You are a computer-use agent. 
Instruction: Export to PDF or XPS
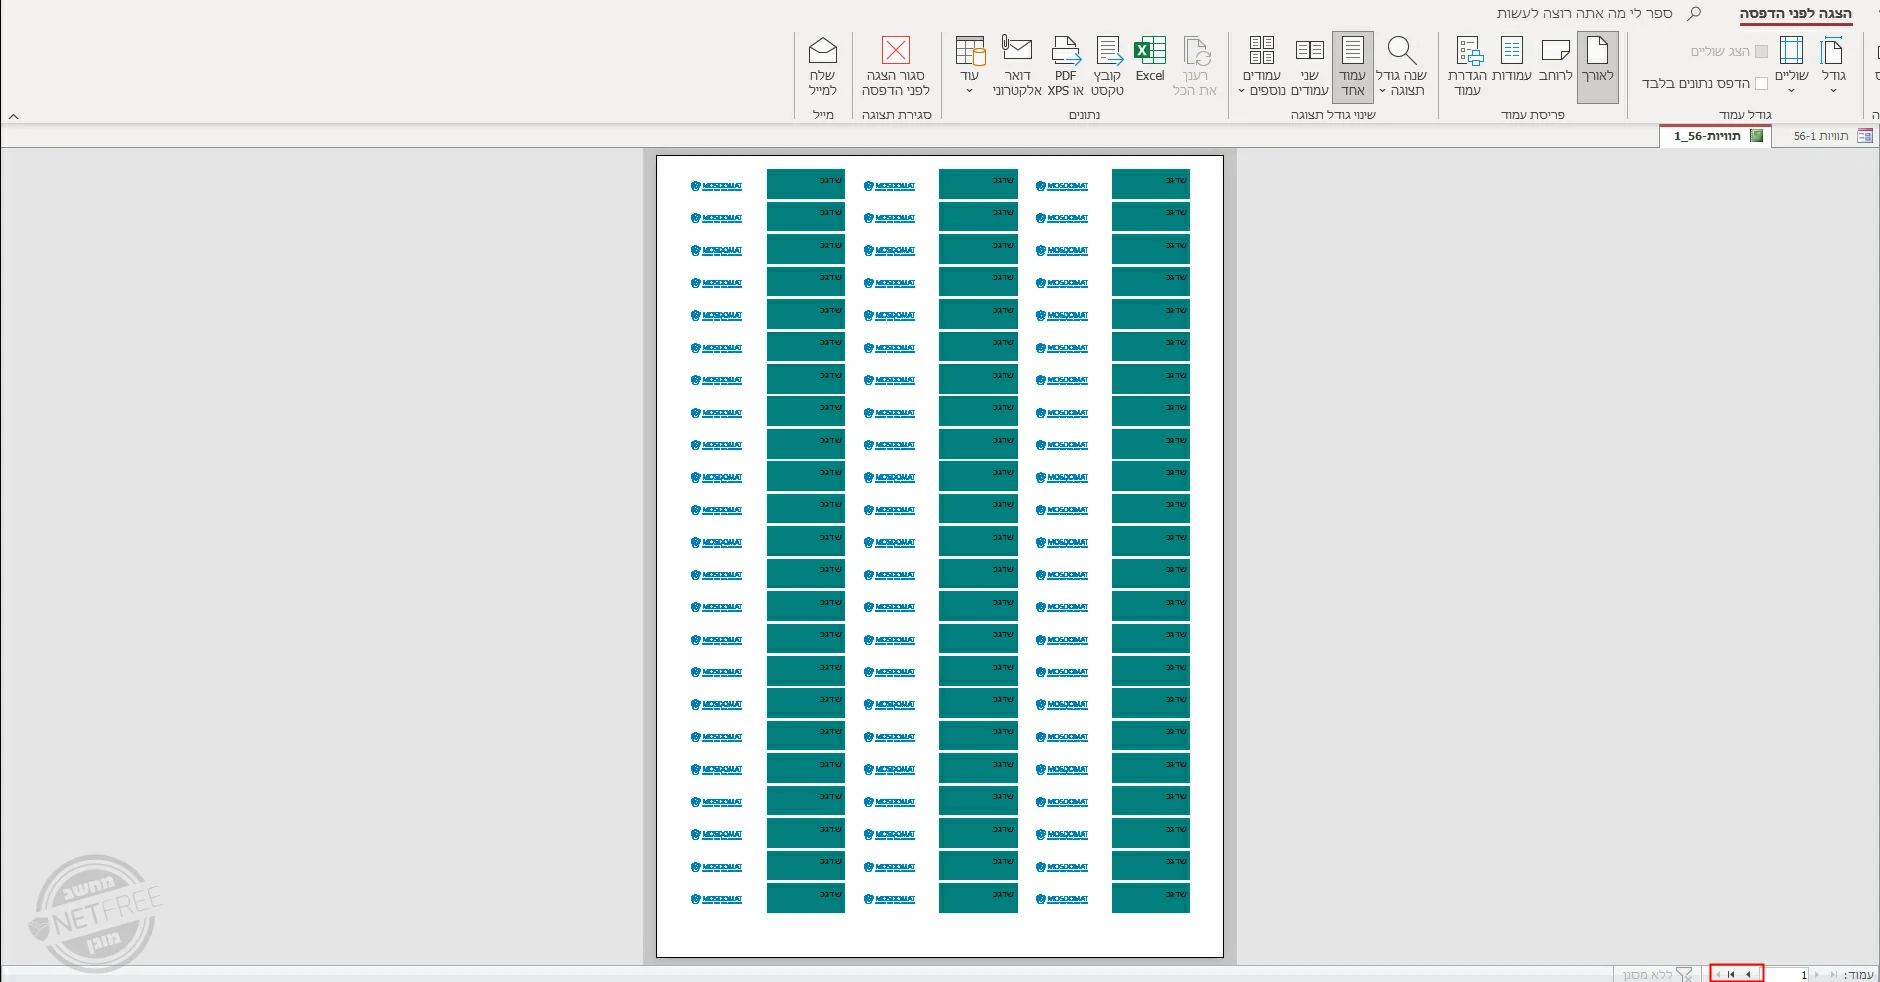[1065, 66]
